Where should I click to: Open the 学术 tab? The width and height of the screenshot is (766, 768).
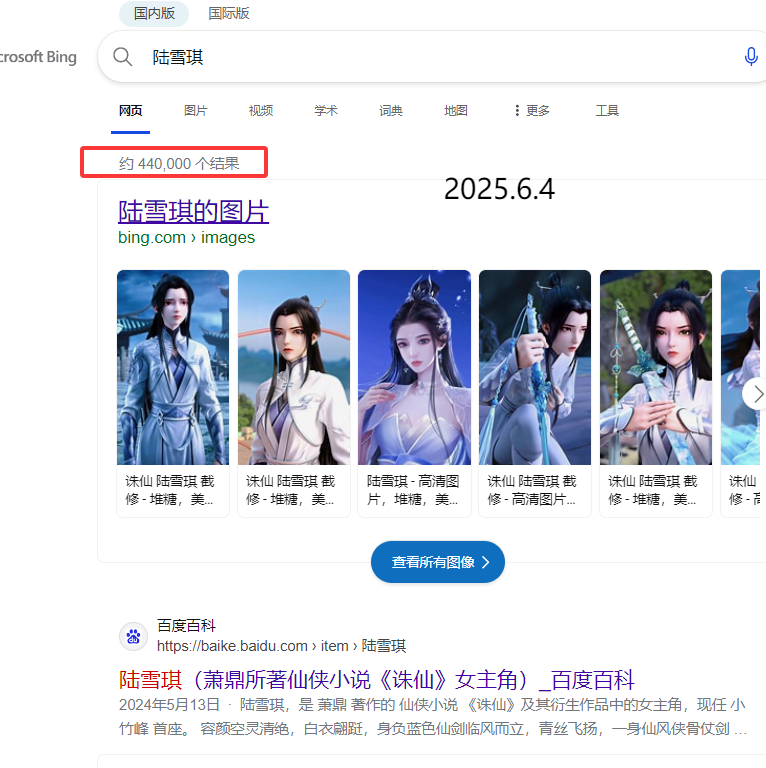[326, 111]
